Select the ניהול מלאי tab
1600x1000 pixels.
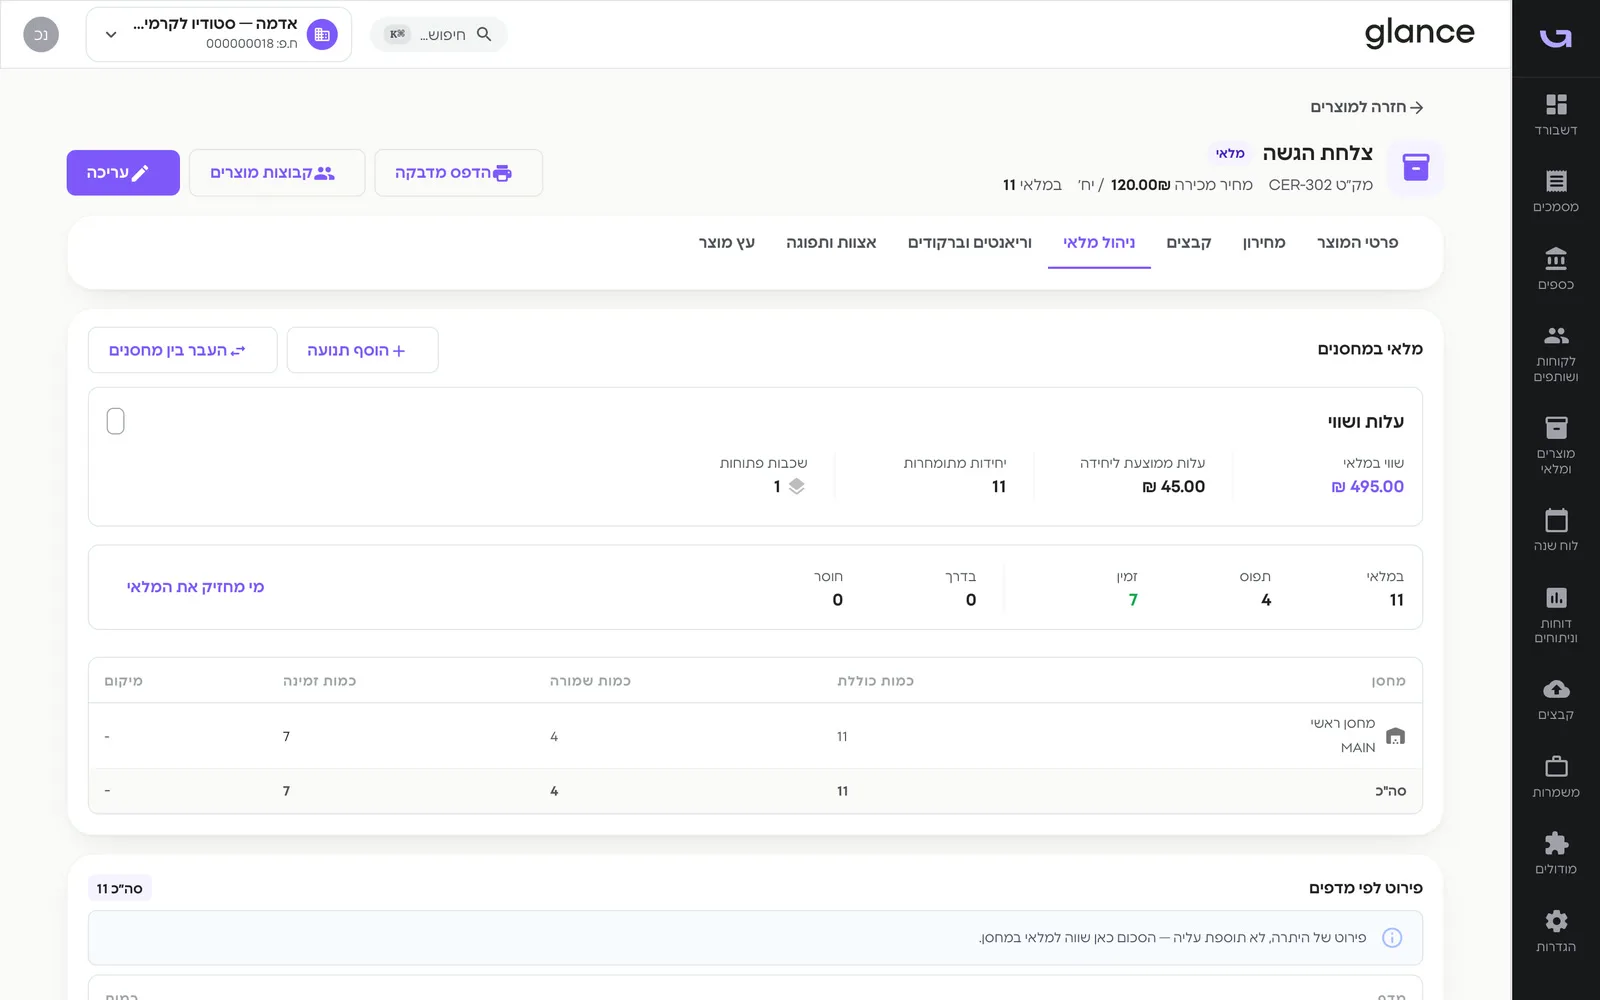click(x=1099, y=243)
